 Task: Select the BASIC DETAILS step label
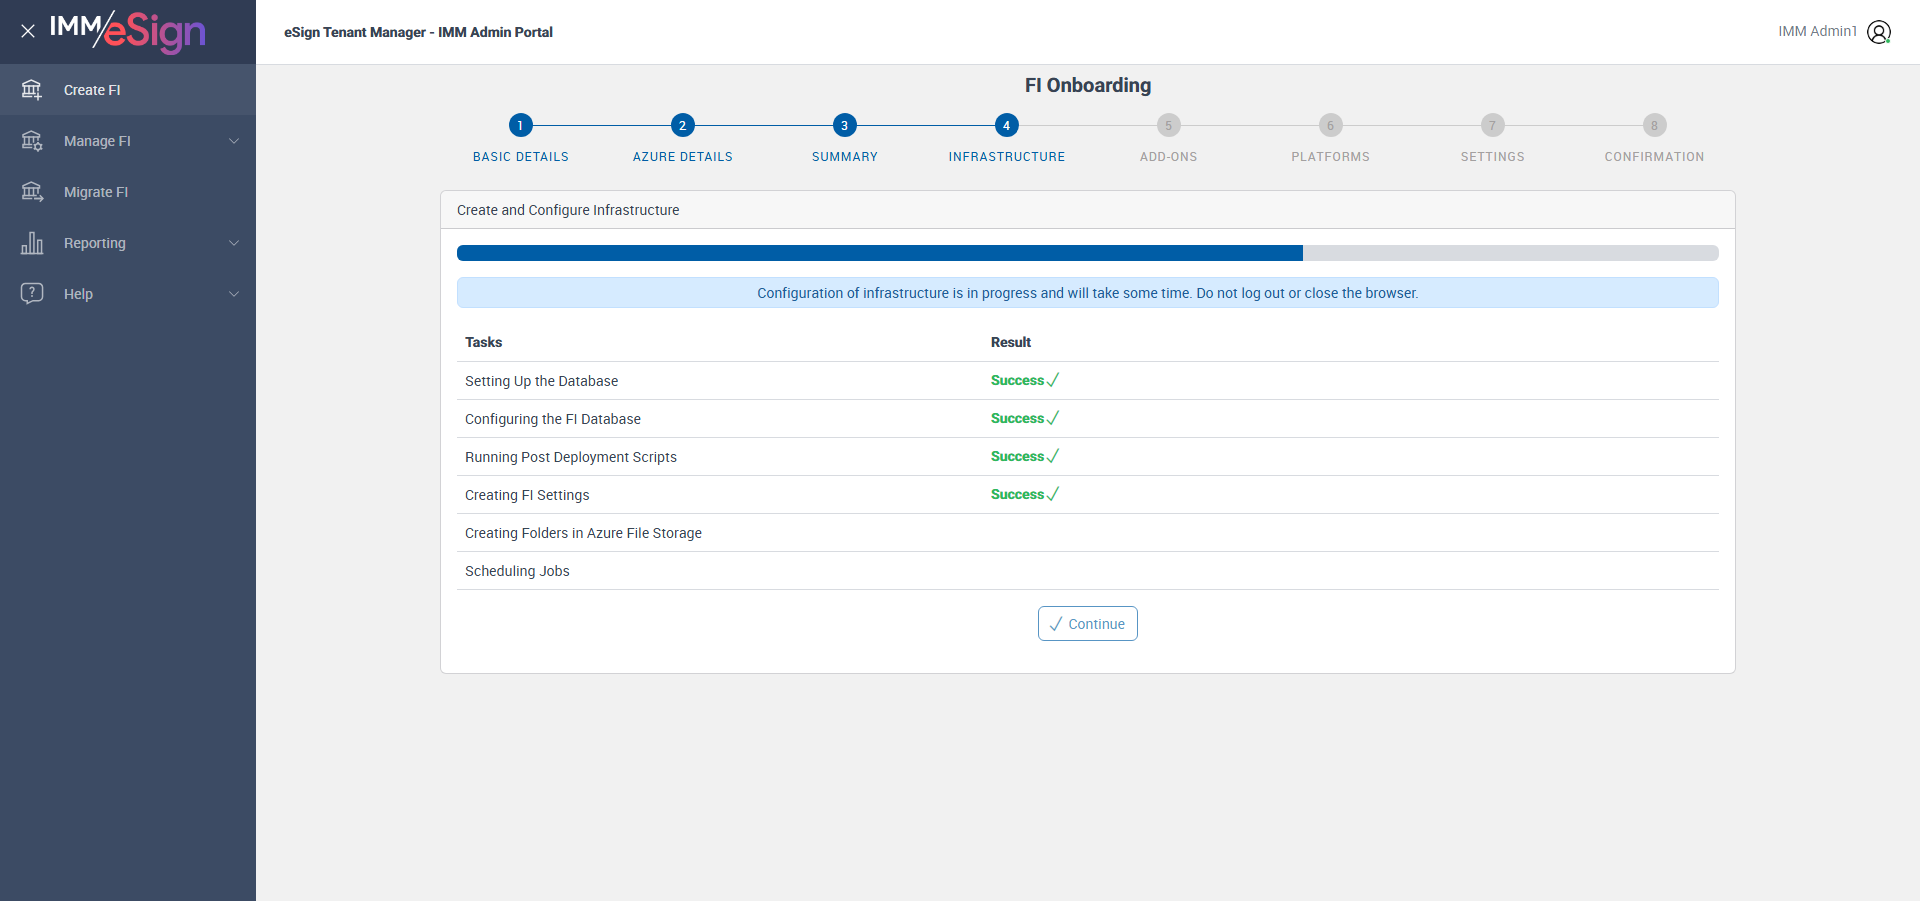[520, 157]
